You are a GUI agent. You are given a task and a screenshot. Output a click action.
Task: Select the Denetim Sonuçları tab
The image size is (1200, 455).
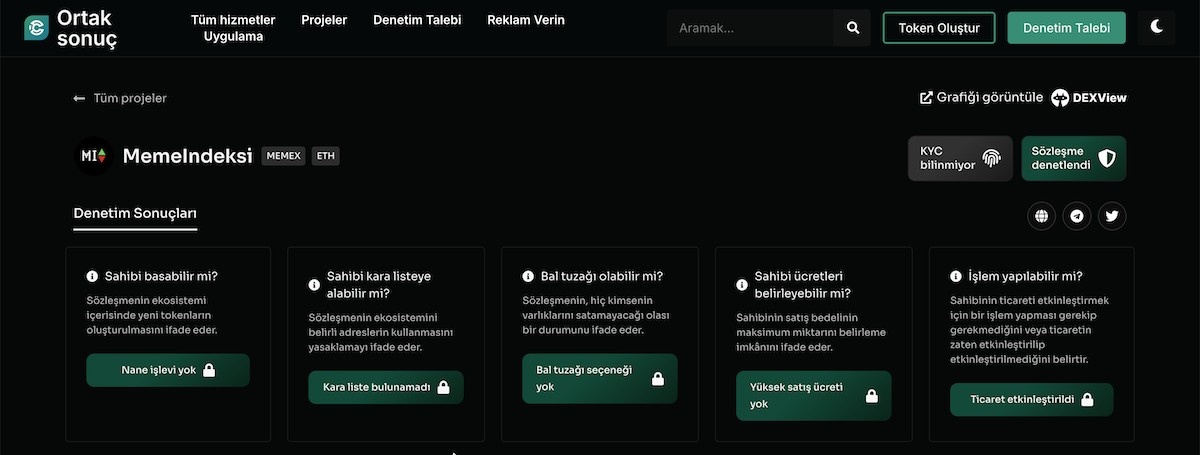pos(135,214)
